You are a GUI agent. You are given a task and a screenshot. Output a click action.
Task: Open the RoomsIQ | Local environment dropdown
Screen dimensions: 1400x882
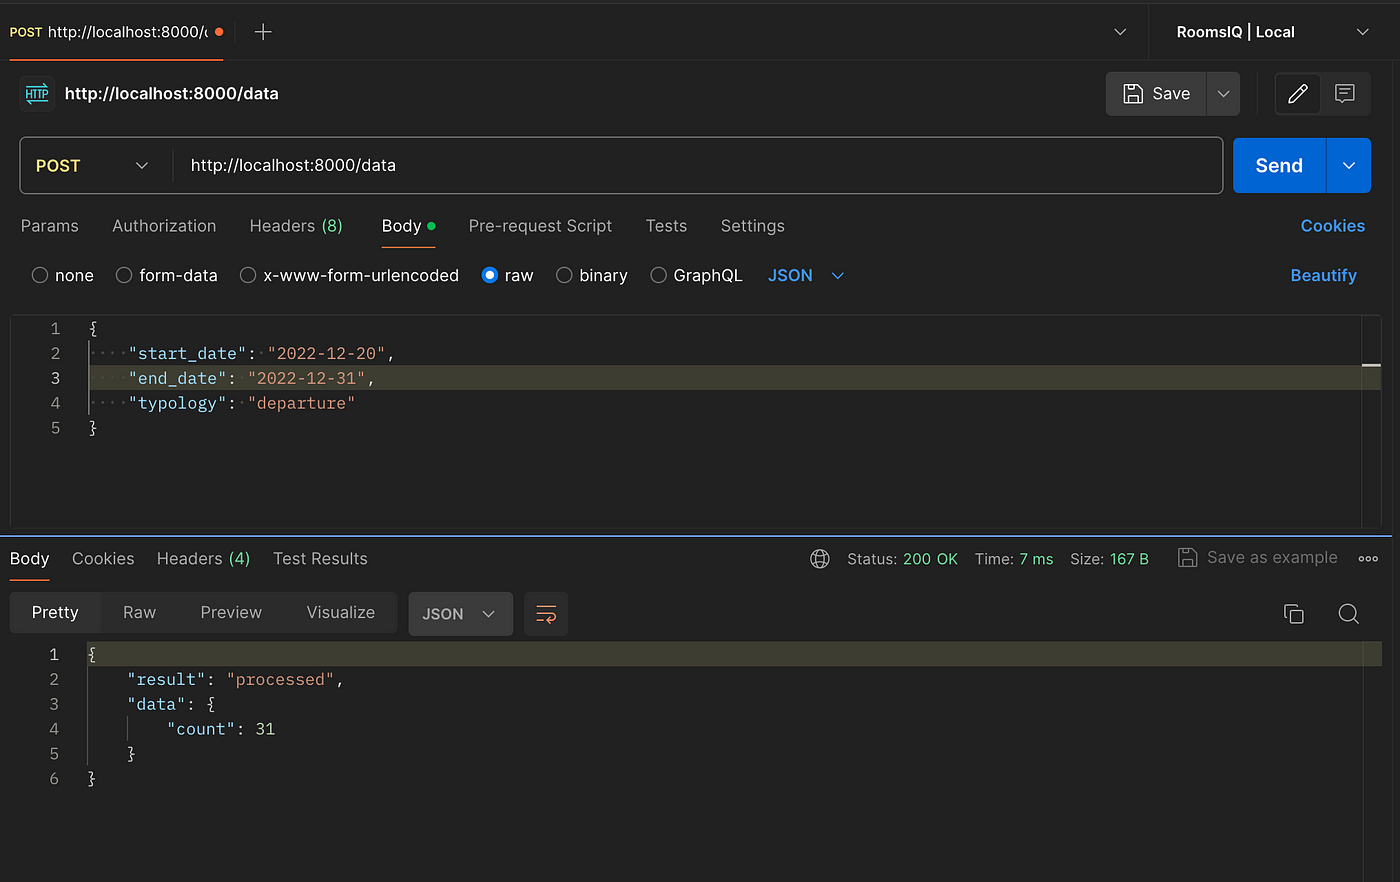1272,32
